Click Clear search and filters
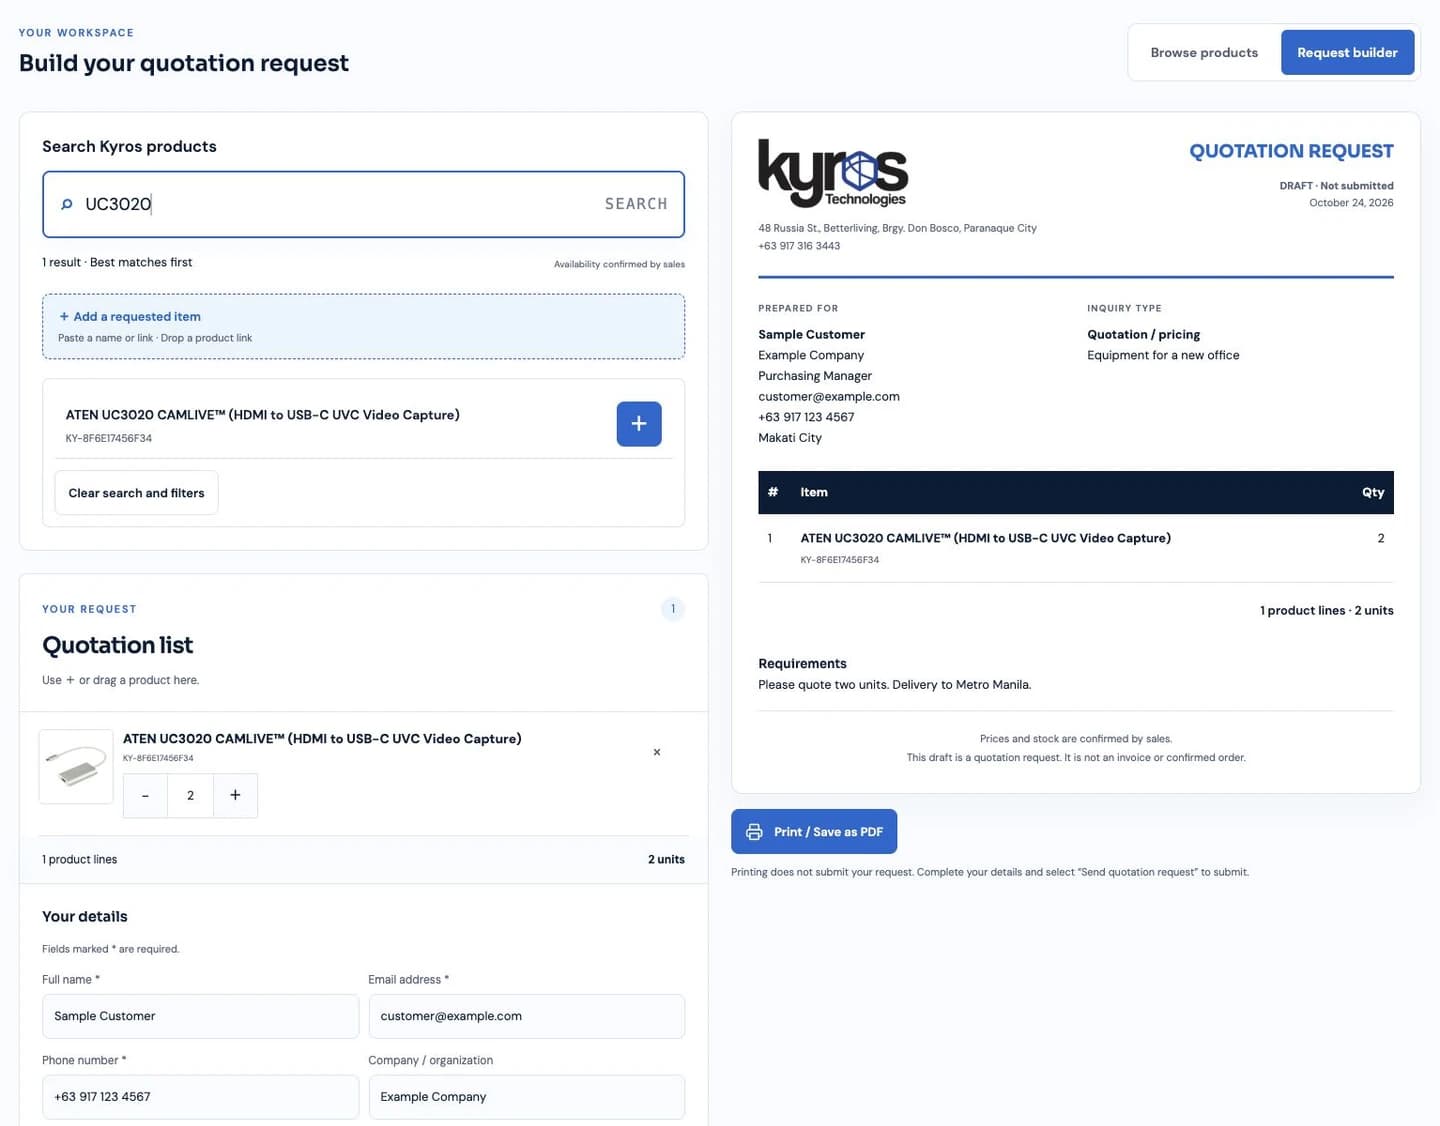The height and width of the screenshot is (1126, 1440). coord(136,493)
